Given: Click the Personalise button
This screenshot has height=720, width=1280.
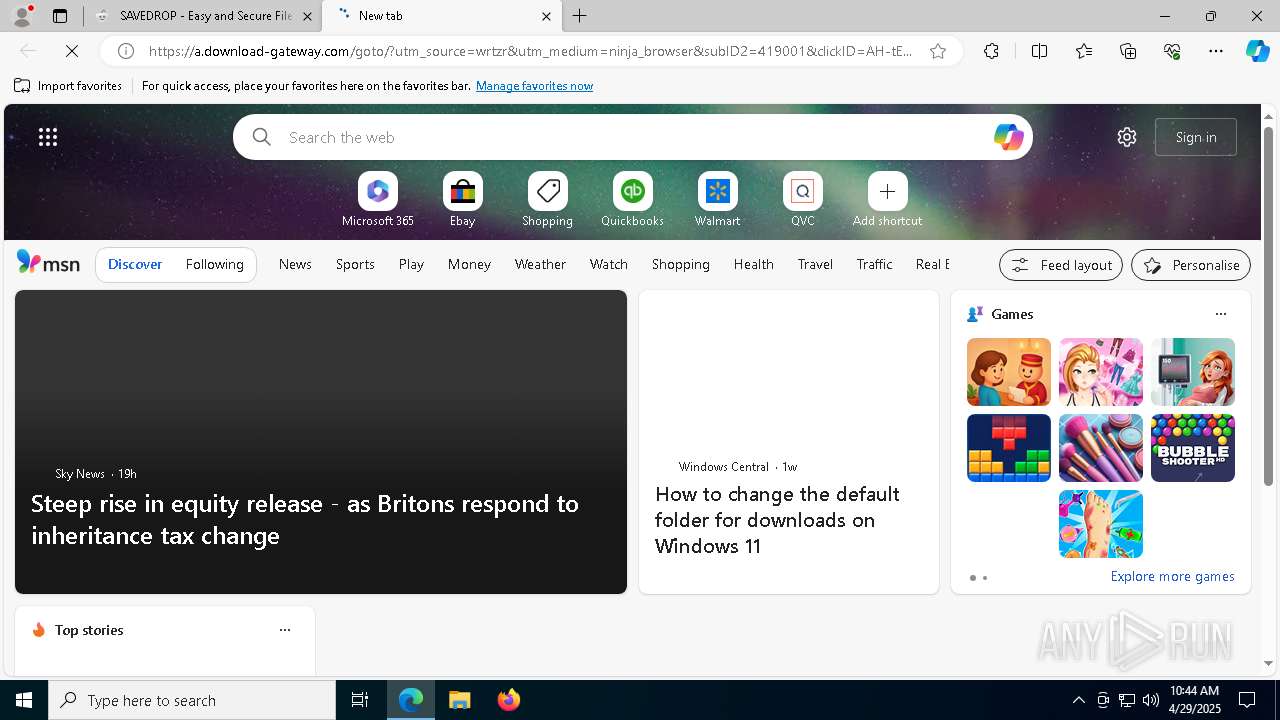Looking at the screenshot, I should pos(1191,265).
